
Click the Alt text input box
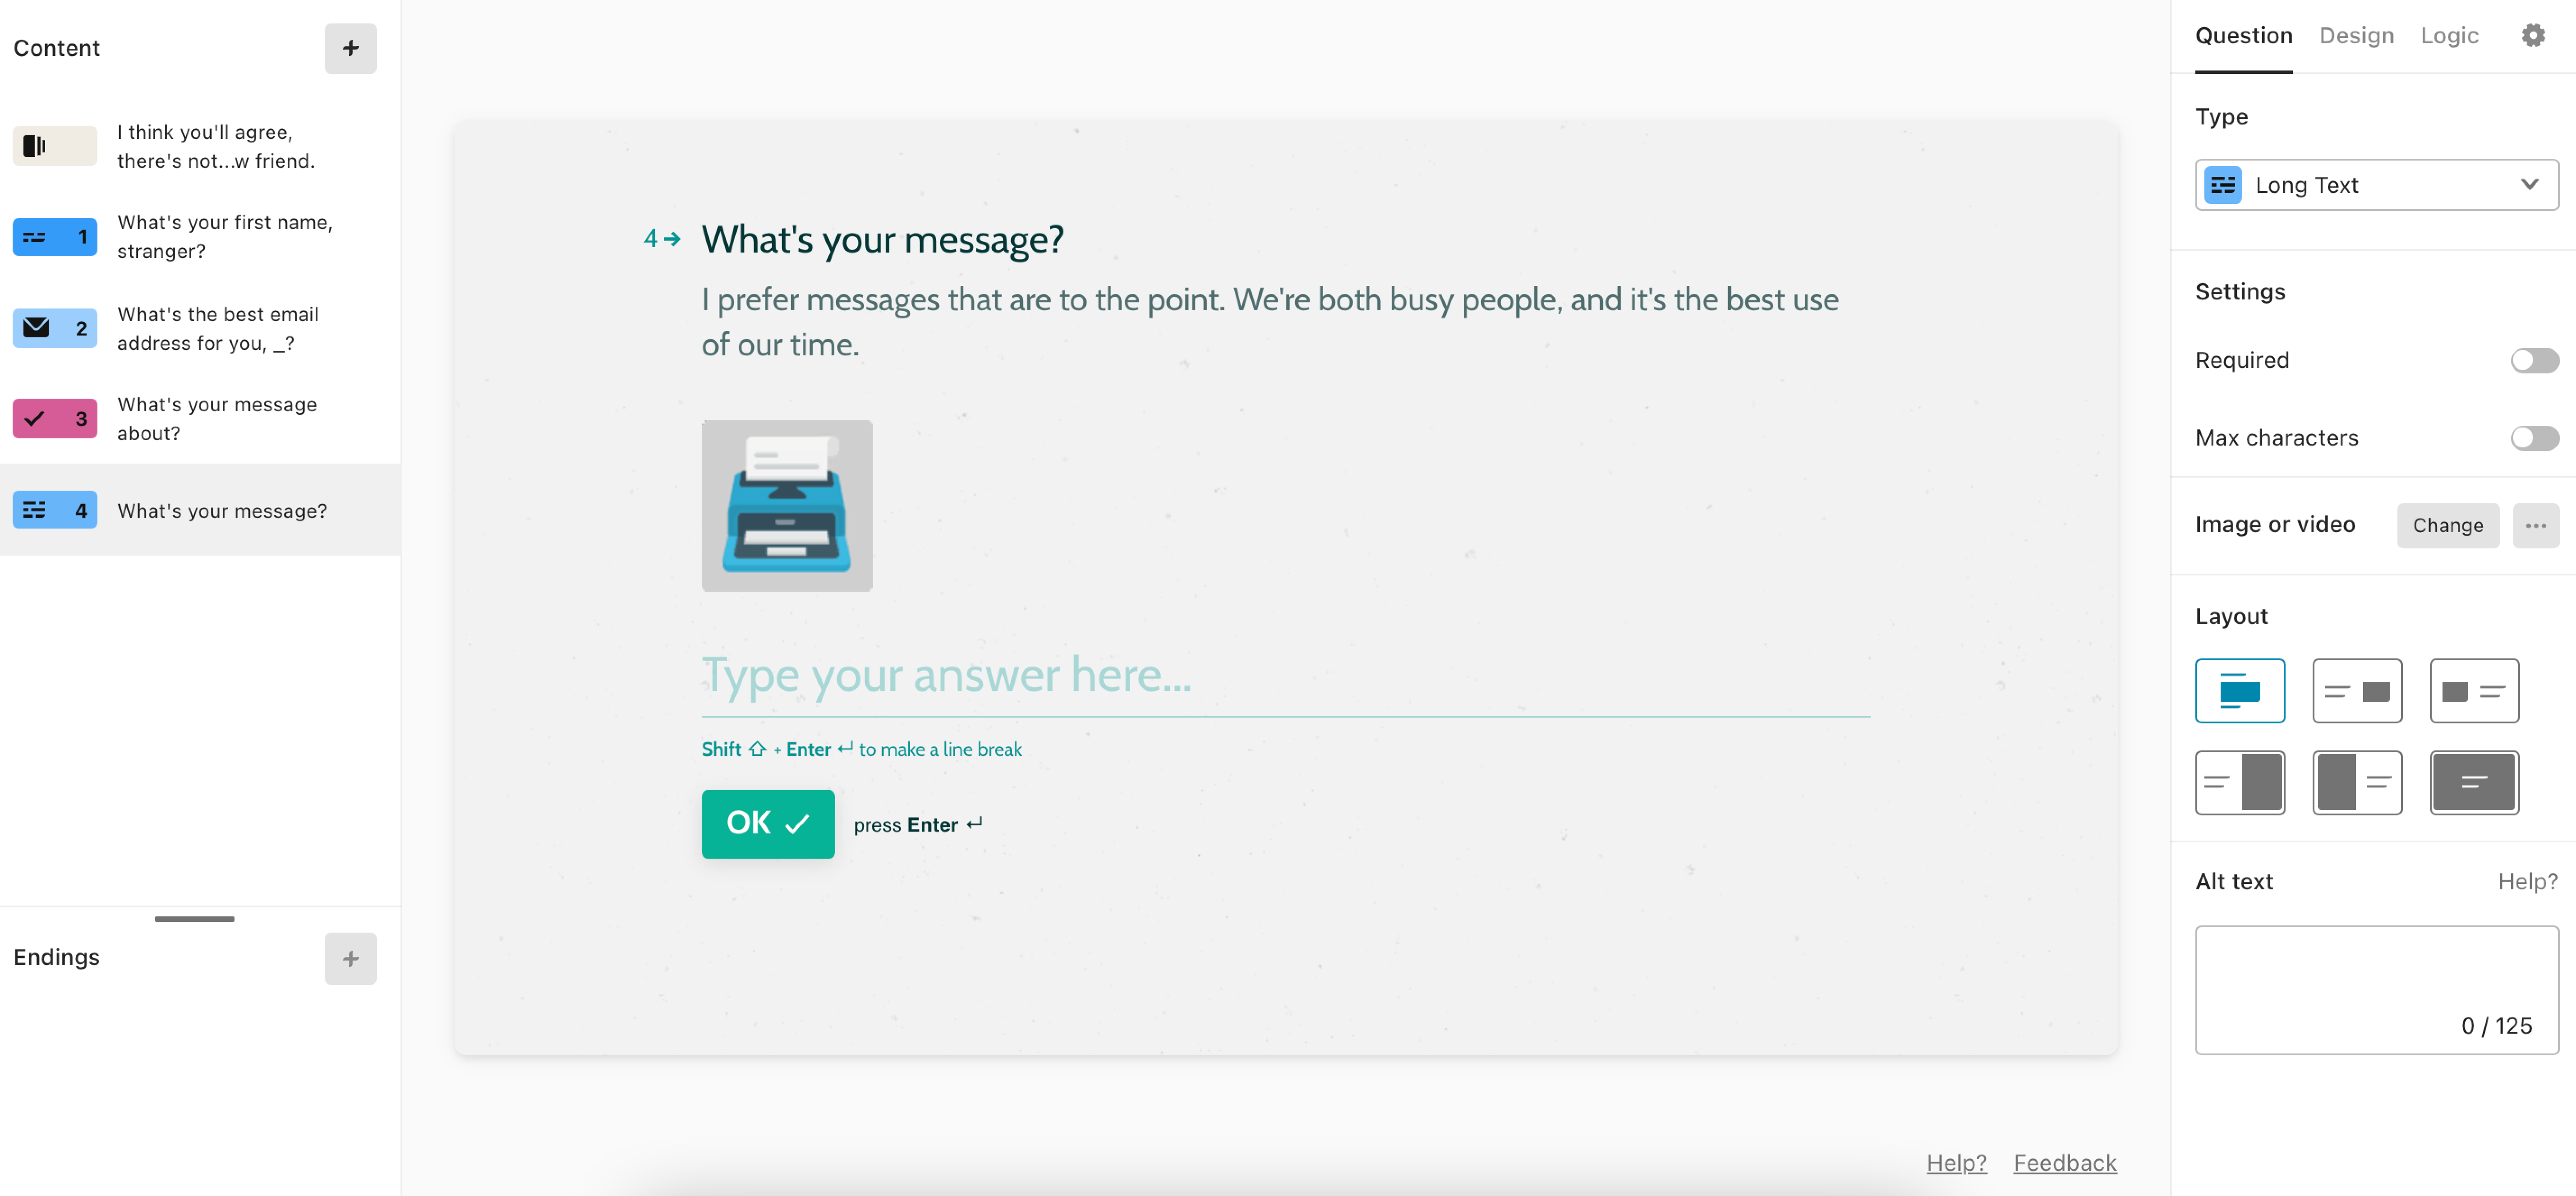[x=2376, y=989]
